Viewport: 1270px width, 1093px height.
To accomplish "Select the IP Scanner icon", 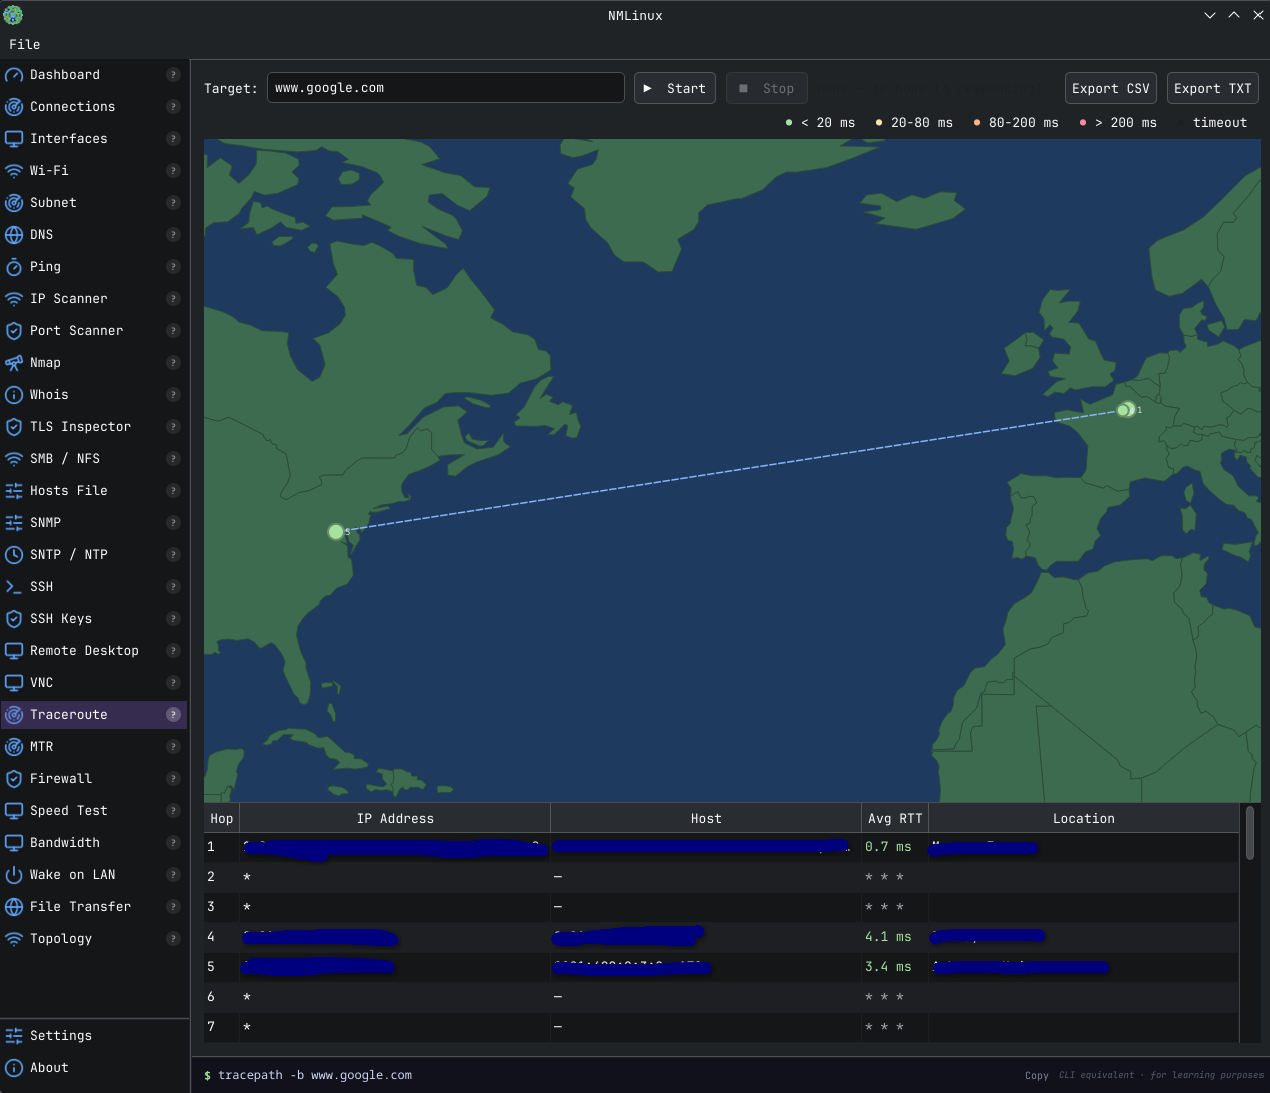I will 14,299.
